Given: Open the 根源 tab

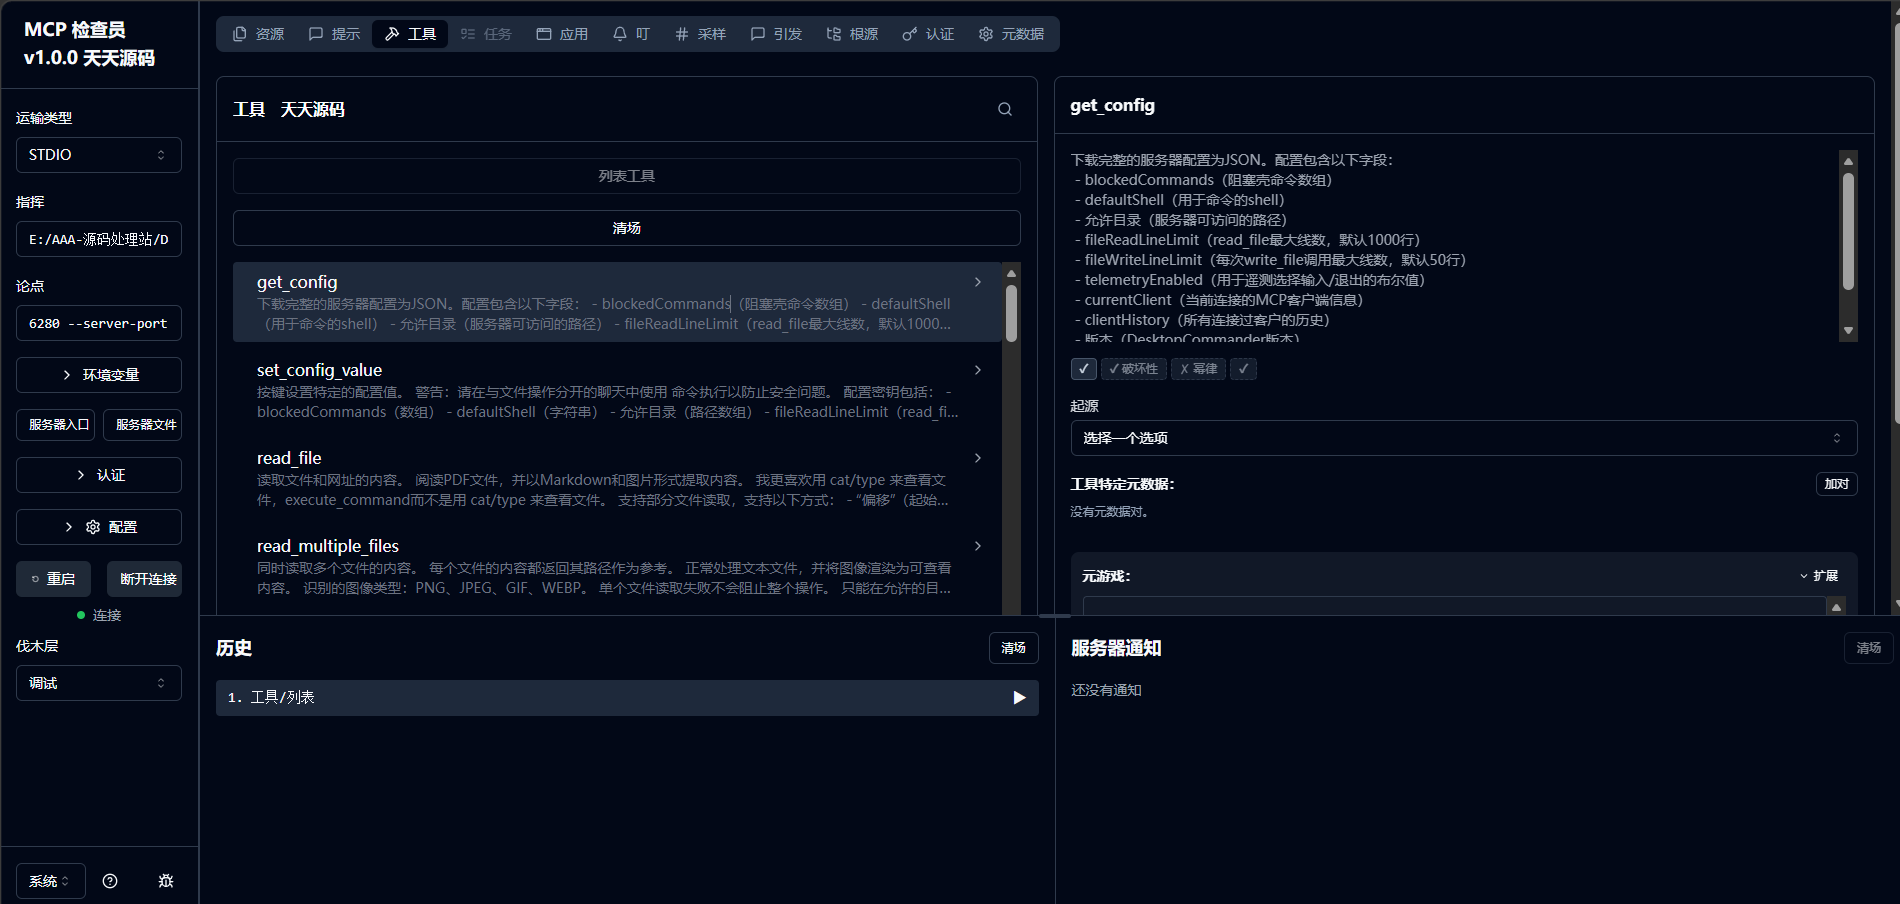Looking at the screenshot, I should click(x=852, y=34).
